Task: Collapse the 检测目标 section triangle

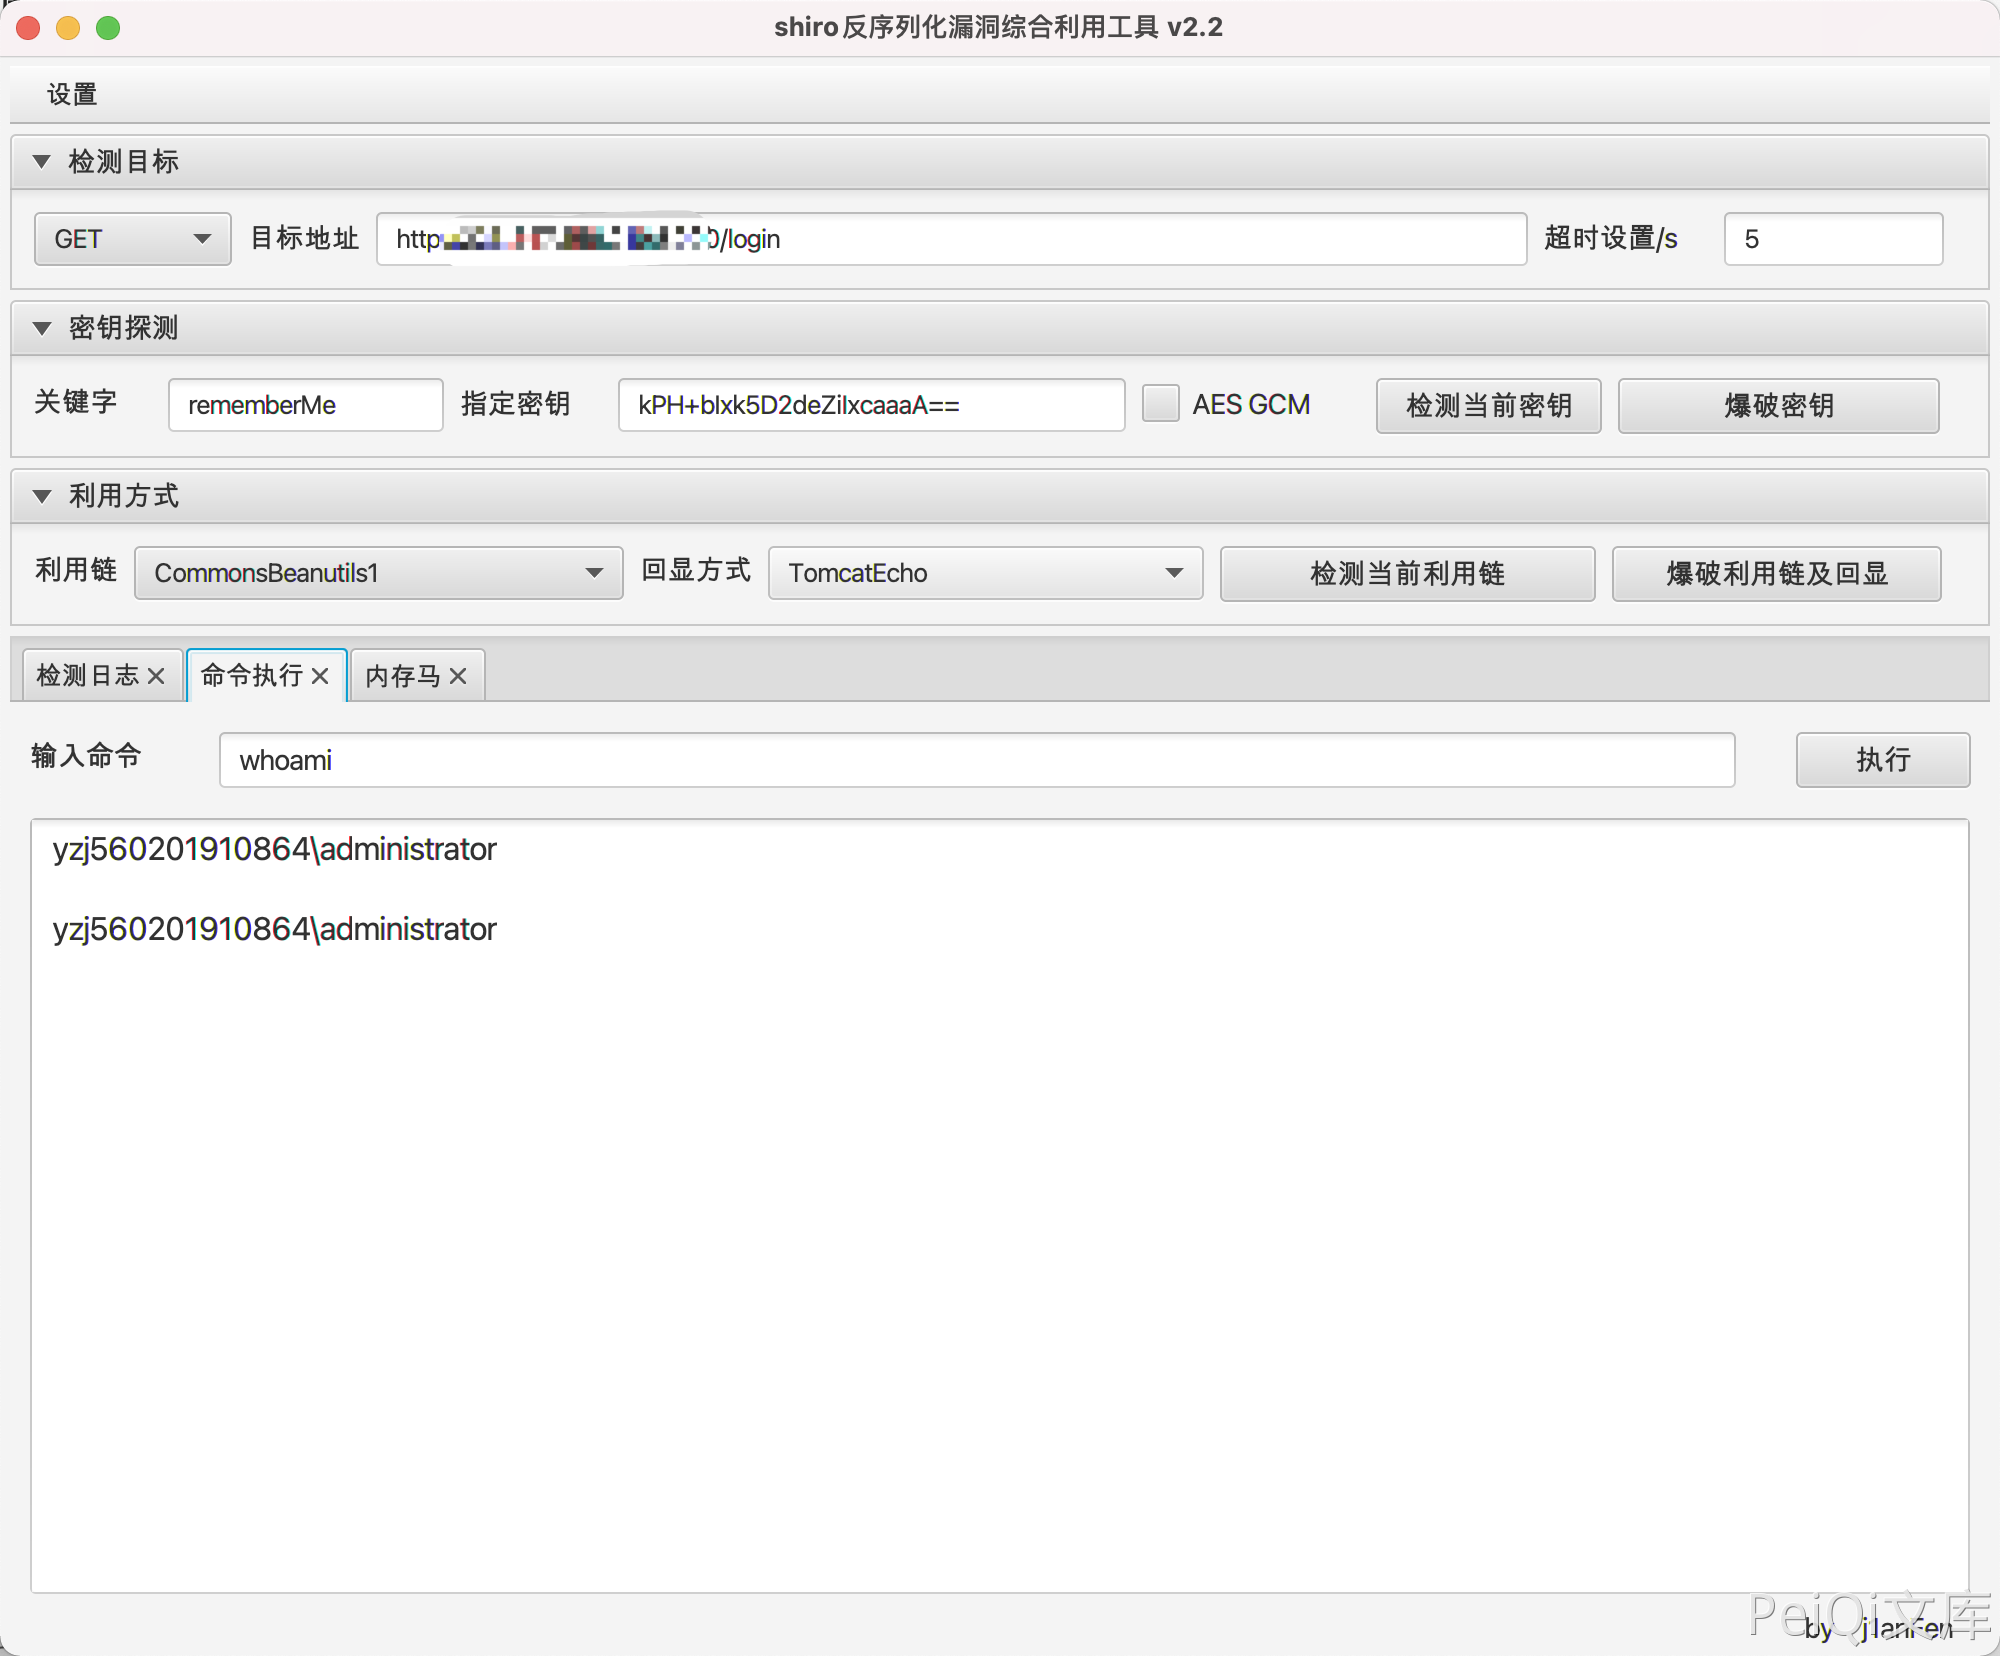Action: click(x=42, y=162)
